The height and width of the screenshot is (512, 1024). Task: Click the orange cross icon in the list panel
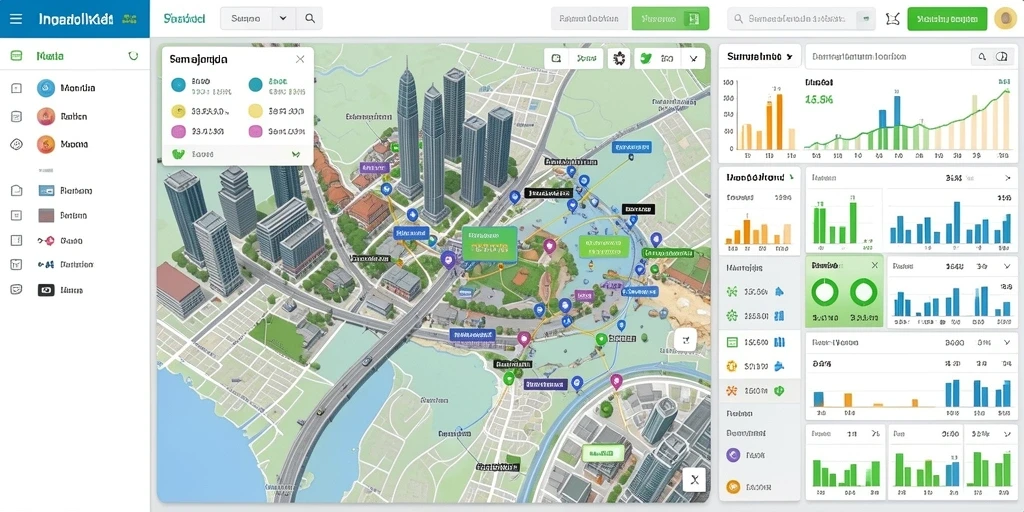click(732, 391)
